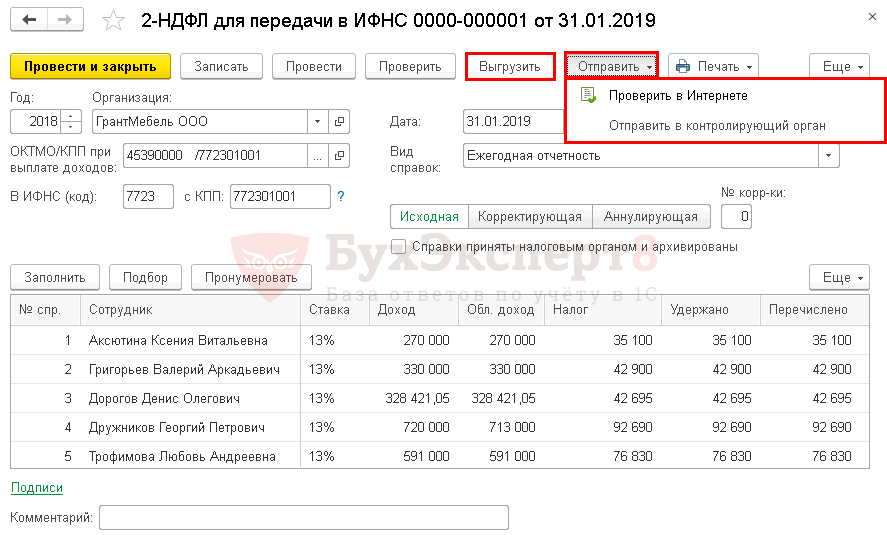Image resolution: width=887 pixels, height=535 pixels.
Task: Click the Удержано column header
Action: (x=711, y=310)
